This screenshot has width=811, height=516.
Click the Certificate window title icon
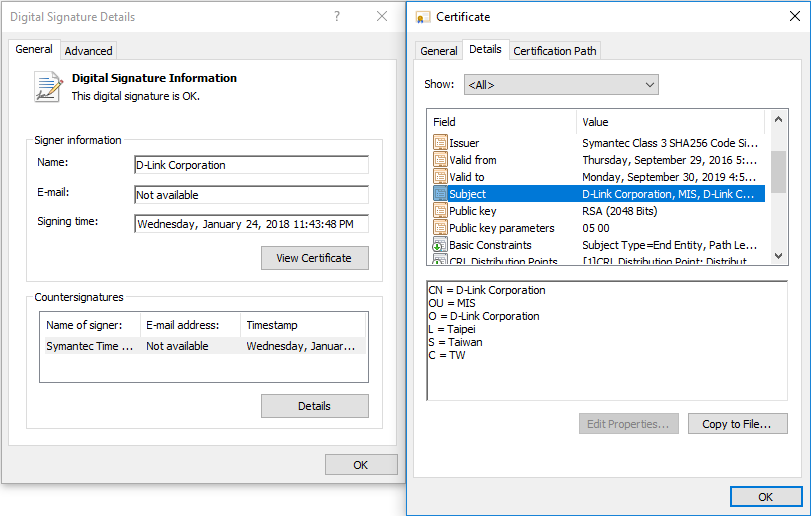pos(423,17)
